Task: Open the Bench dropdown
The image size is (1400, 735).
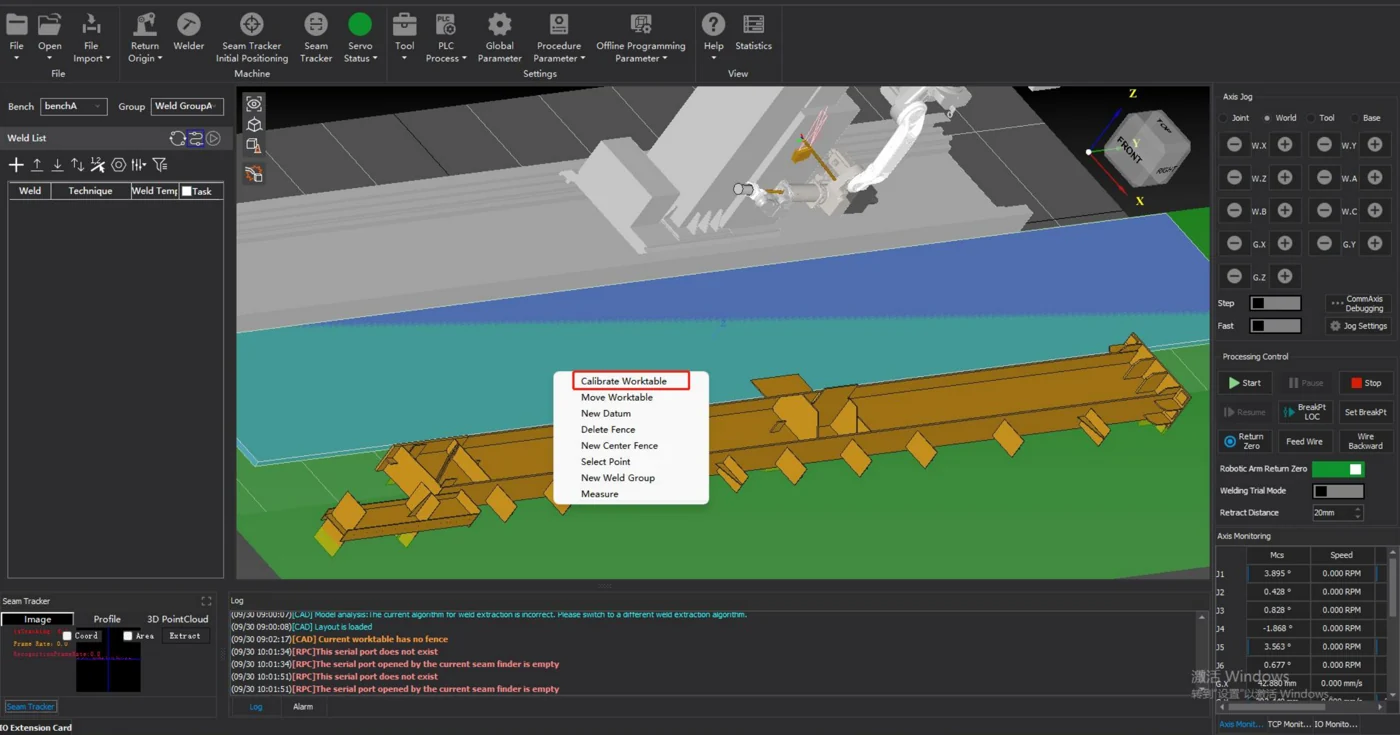Action: (73, 106)
